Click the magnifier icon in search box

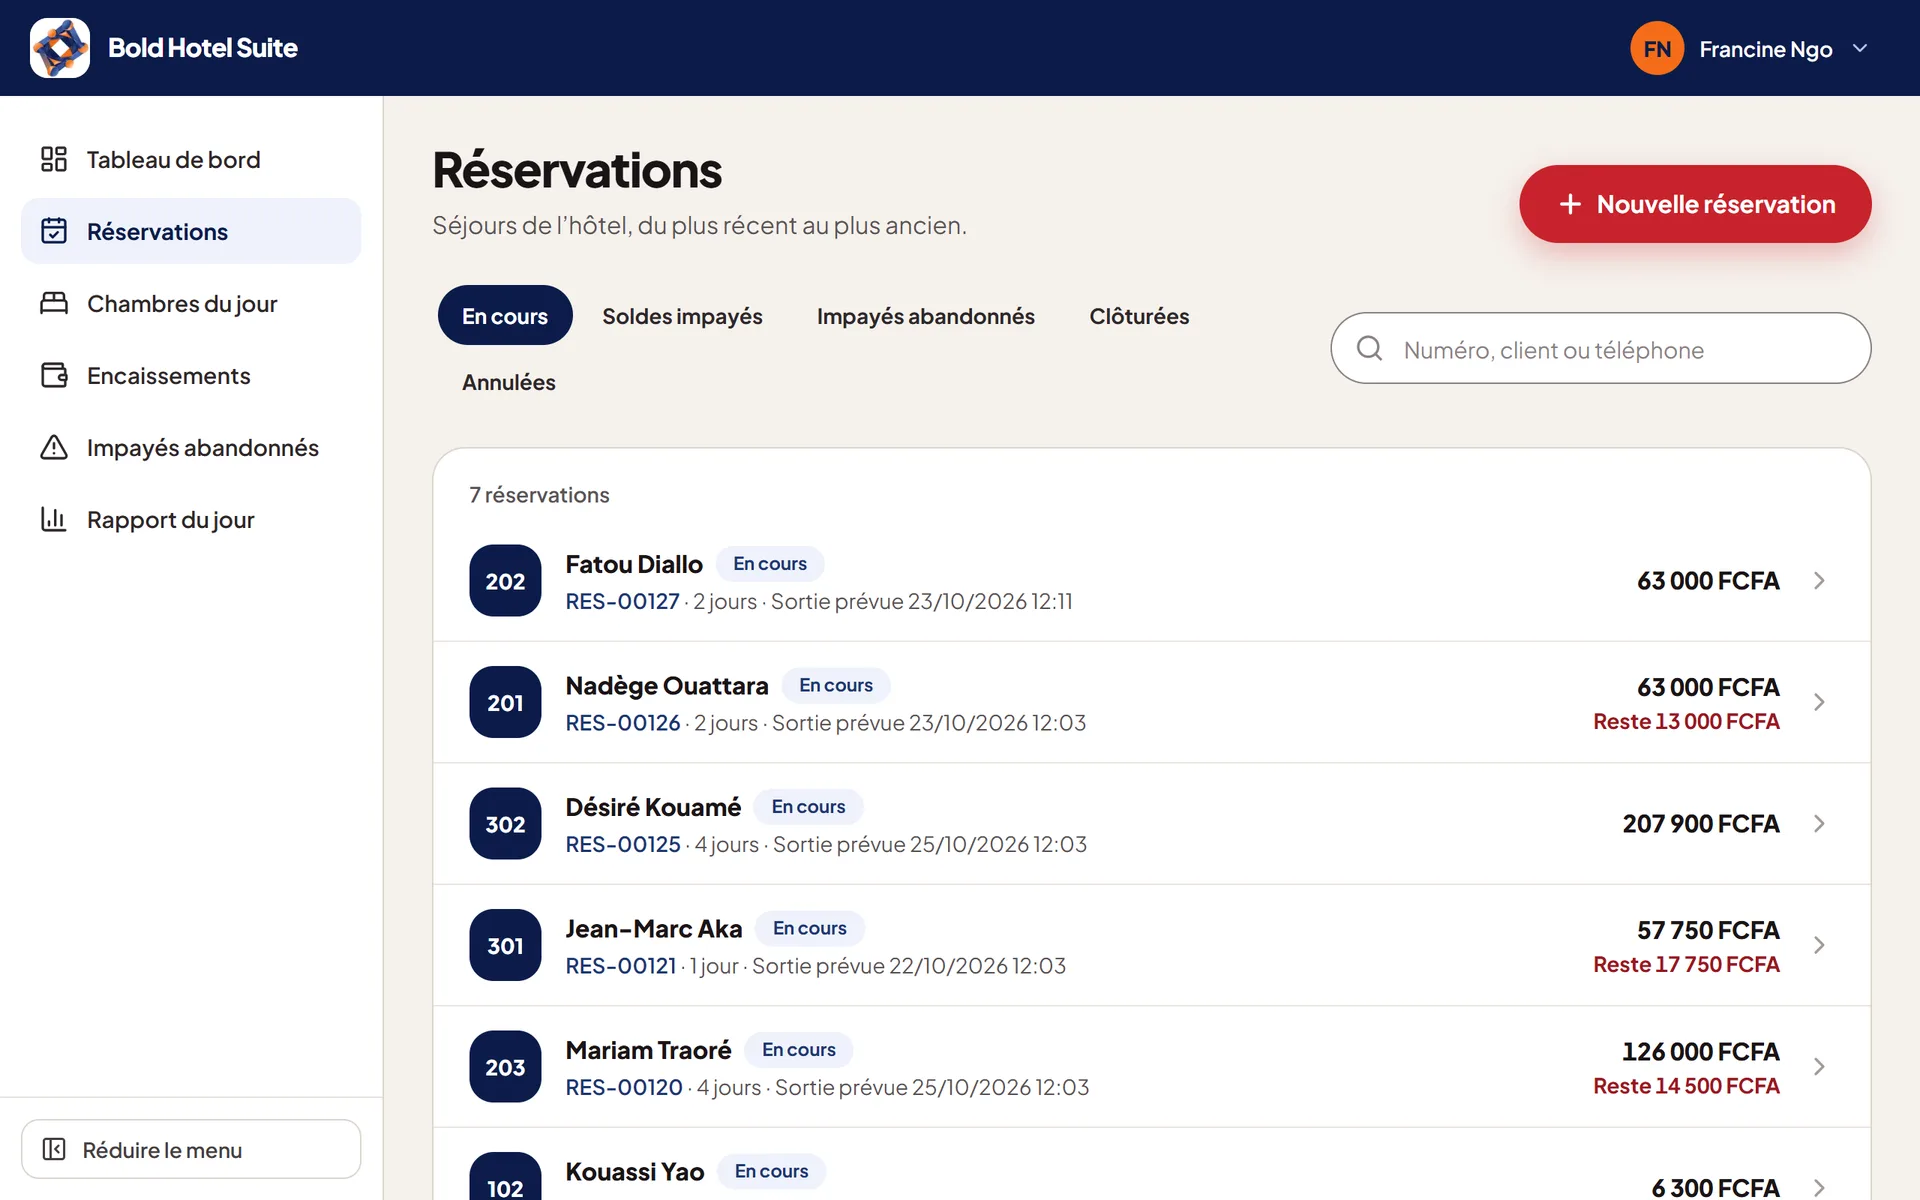[x=1369, y=348]
